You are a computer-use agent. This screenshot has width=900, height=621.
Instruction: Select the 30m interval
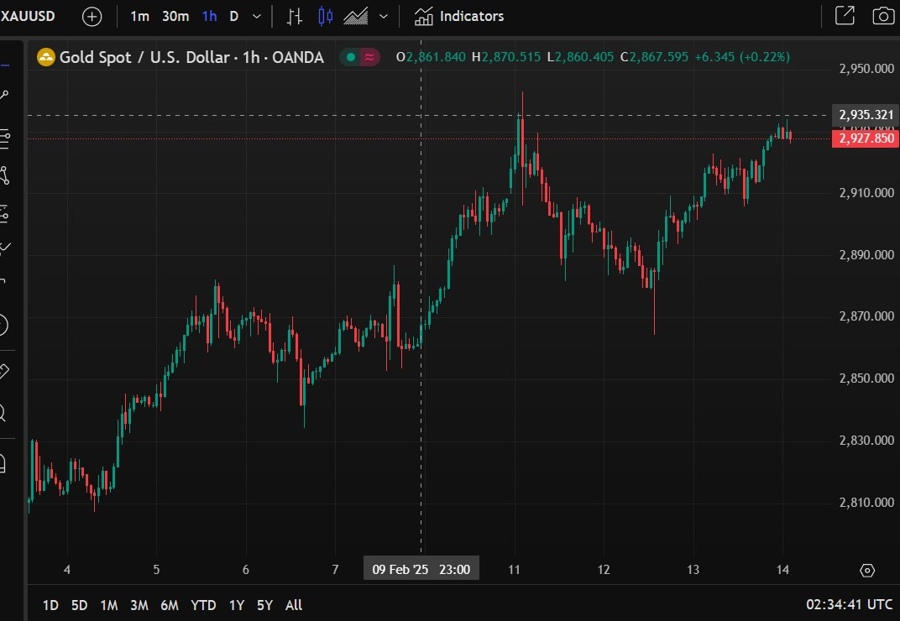coord(175,16)
